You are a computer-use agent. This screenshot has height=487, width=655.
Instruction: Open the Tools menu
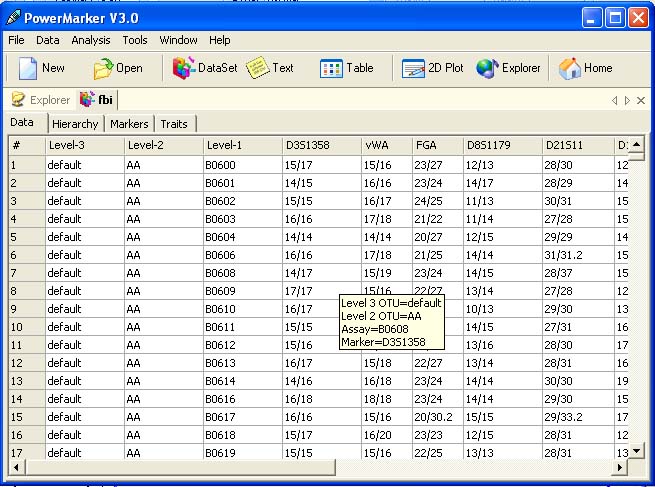(135, 40)
